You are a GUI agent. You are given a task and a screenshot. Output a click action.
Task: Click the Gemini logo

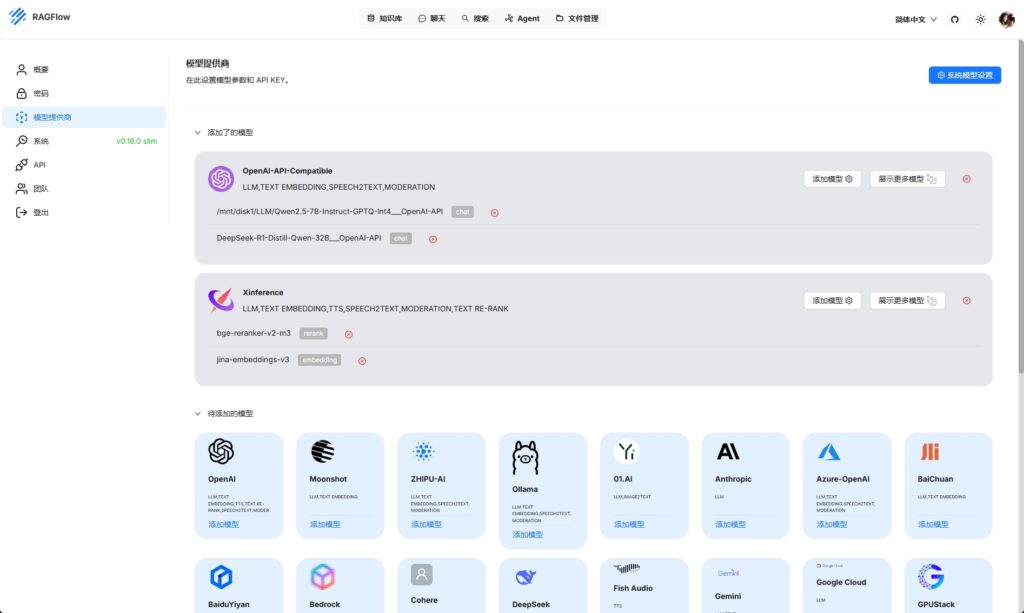click(728, 573)
